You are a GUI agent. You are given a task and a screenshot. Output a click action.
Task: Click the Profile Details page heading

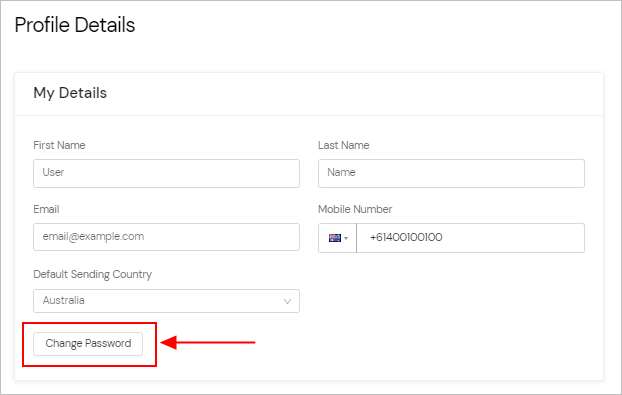(75, 25)
